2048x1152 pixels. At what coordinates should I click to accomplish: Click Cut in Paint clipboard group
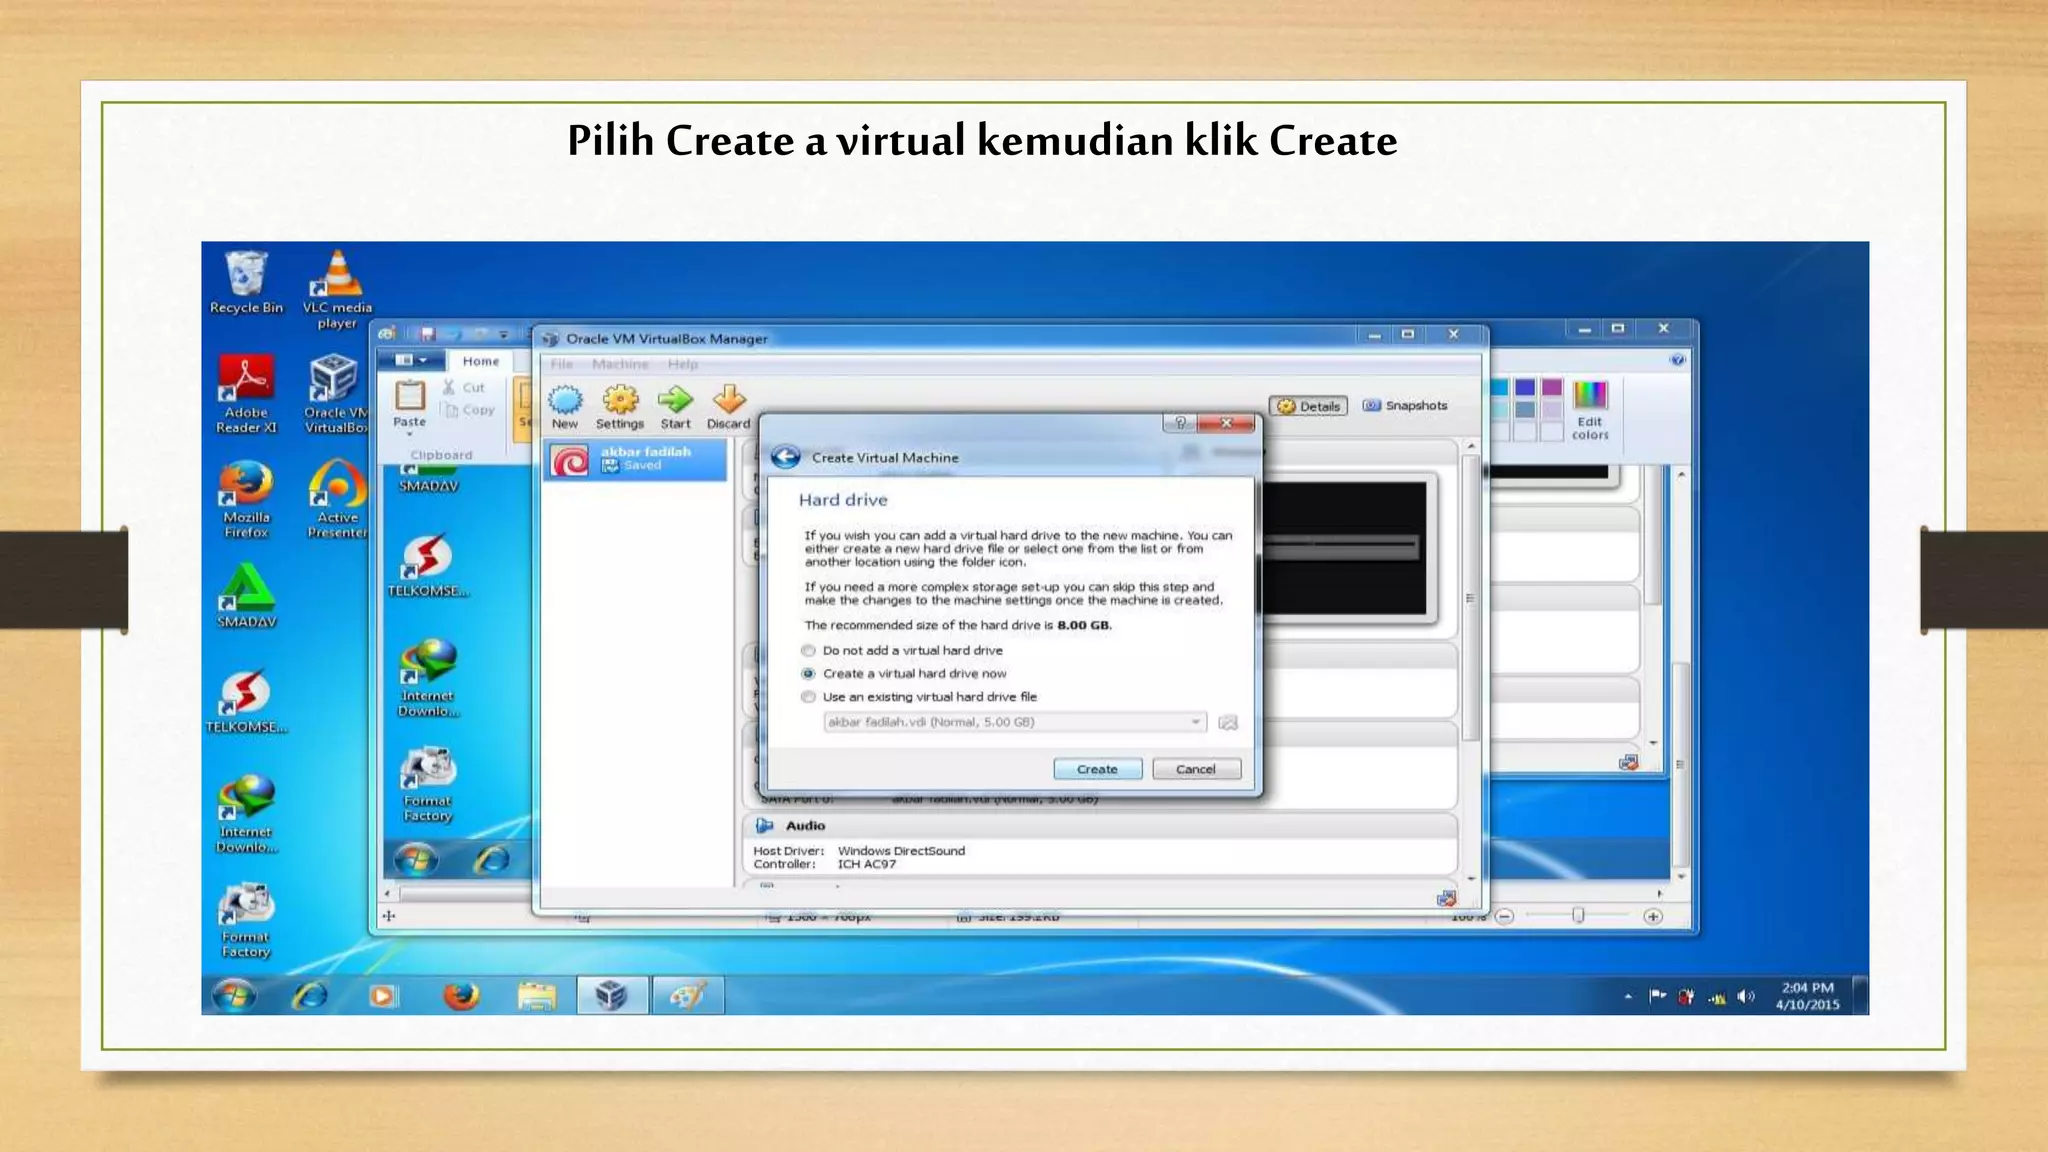[464, 387]
